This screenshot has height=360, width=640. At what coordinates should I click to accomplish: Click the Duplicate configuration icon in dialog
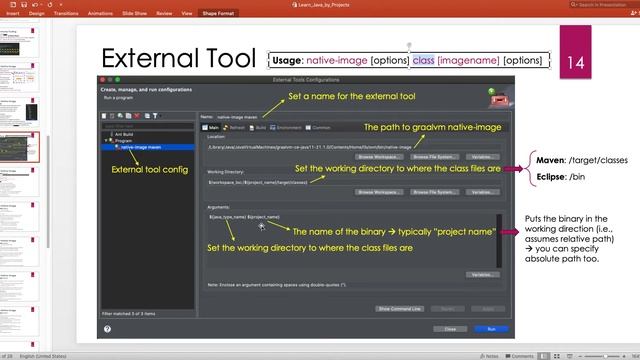(x=128, y=116)
